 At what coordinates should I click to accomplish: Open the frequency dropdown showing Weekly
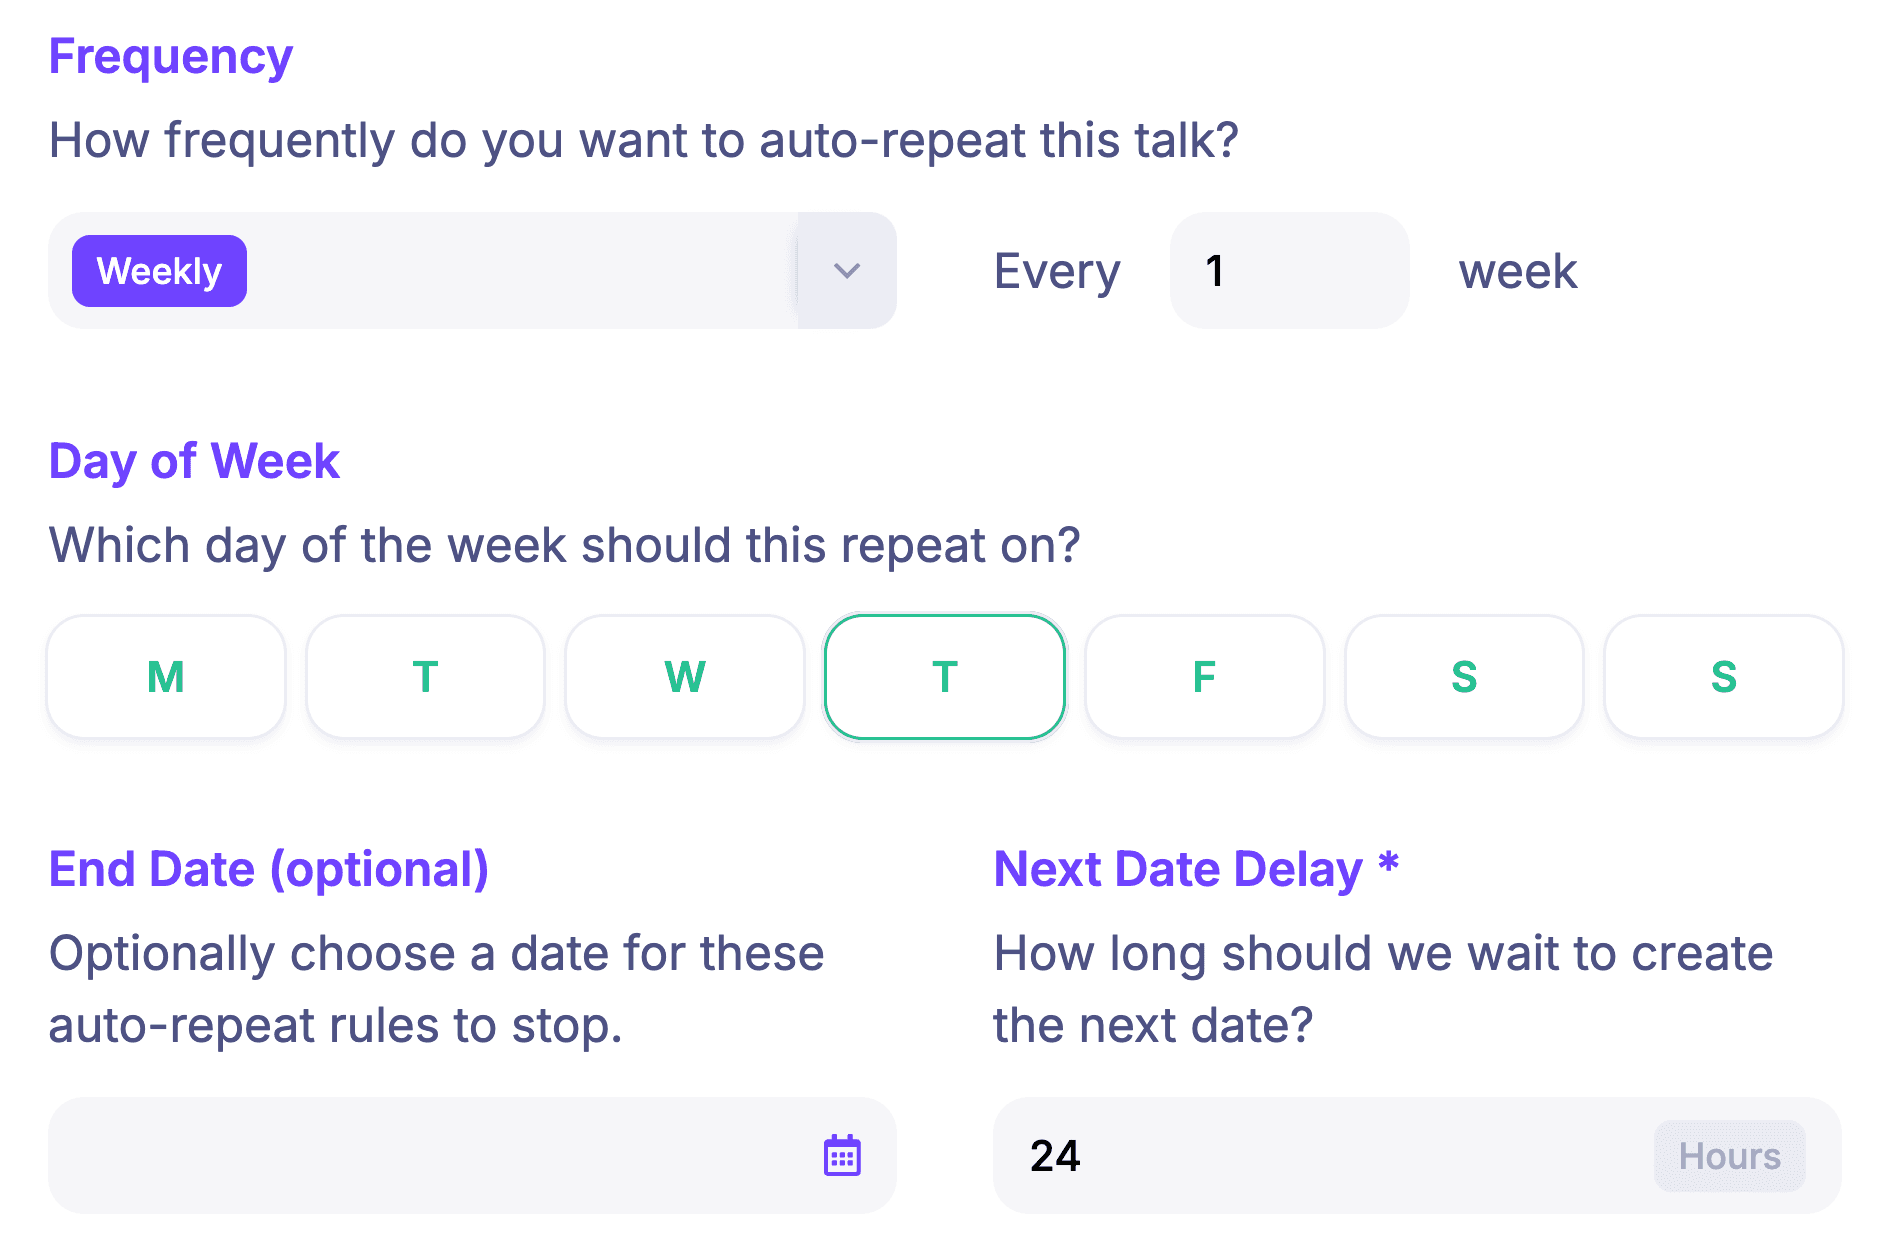pos(500,270)
